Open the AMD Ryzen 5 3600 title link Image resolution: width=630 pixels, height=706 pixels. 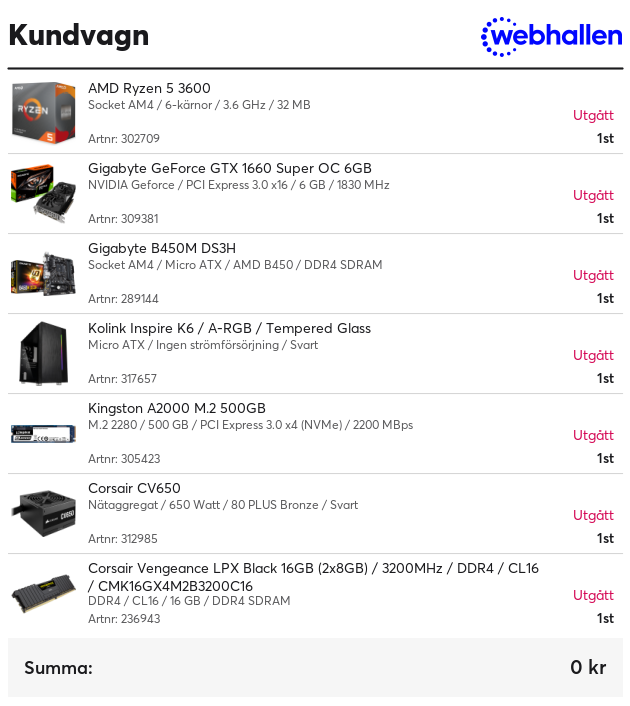point(149,88)
